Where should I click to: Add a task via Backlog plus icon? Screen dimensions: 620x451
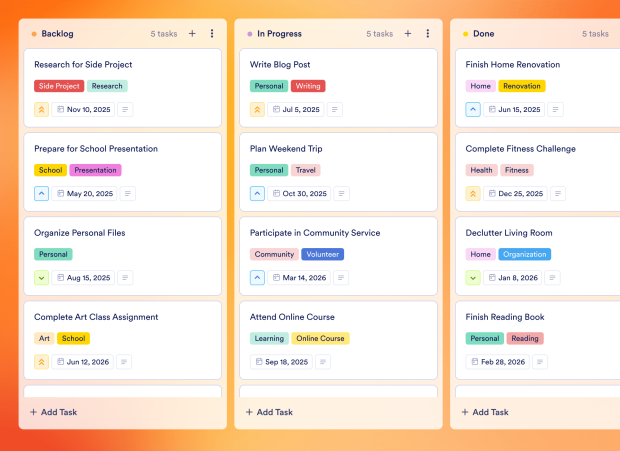pyautogui.click(x=192, y=34)
